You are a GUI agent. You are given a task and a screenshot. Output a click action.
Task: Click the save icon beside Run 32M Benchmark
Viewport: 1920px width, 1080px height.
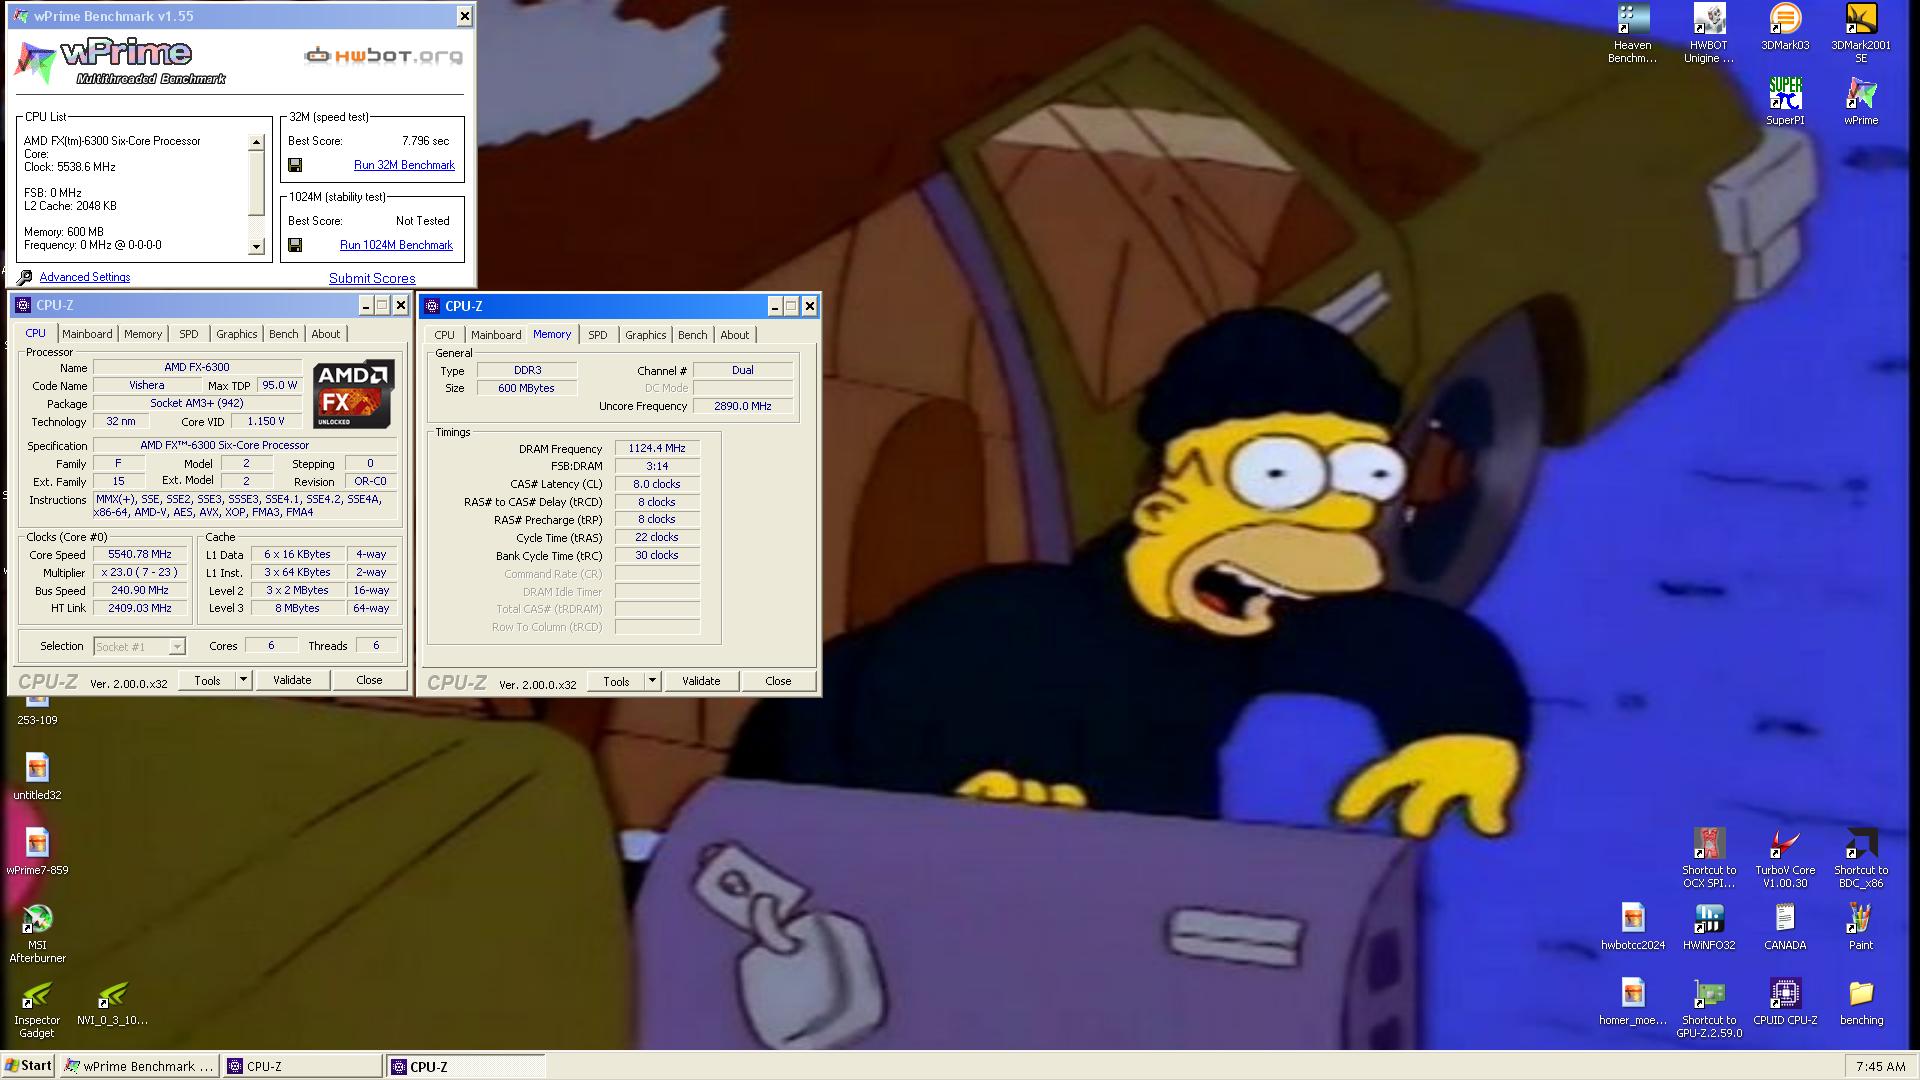point(295,165)
